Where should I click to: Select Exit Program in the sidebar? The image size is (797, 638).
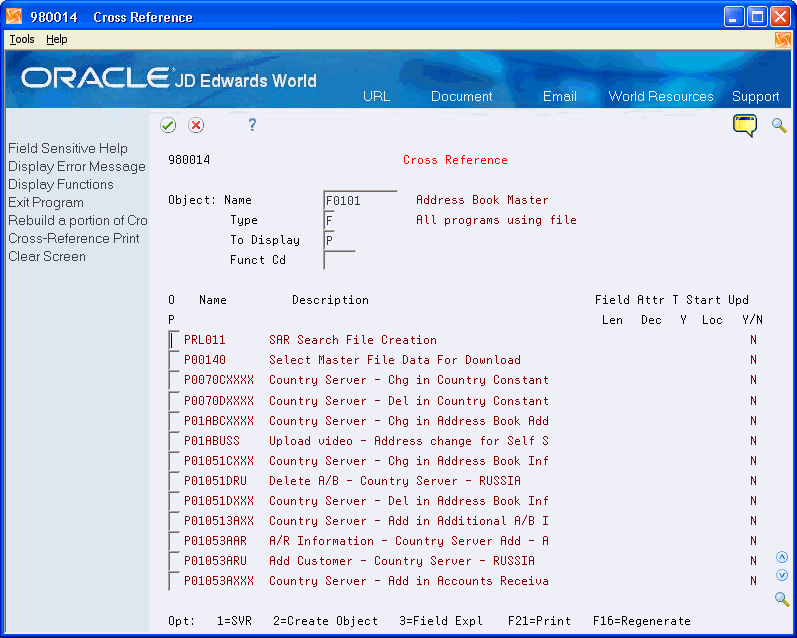pyautogui.click(x=46, y=202)
